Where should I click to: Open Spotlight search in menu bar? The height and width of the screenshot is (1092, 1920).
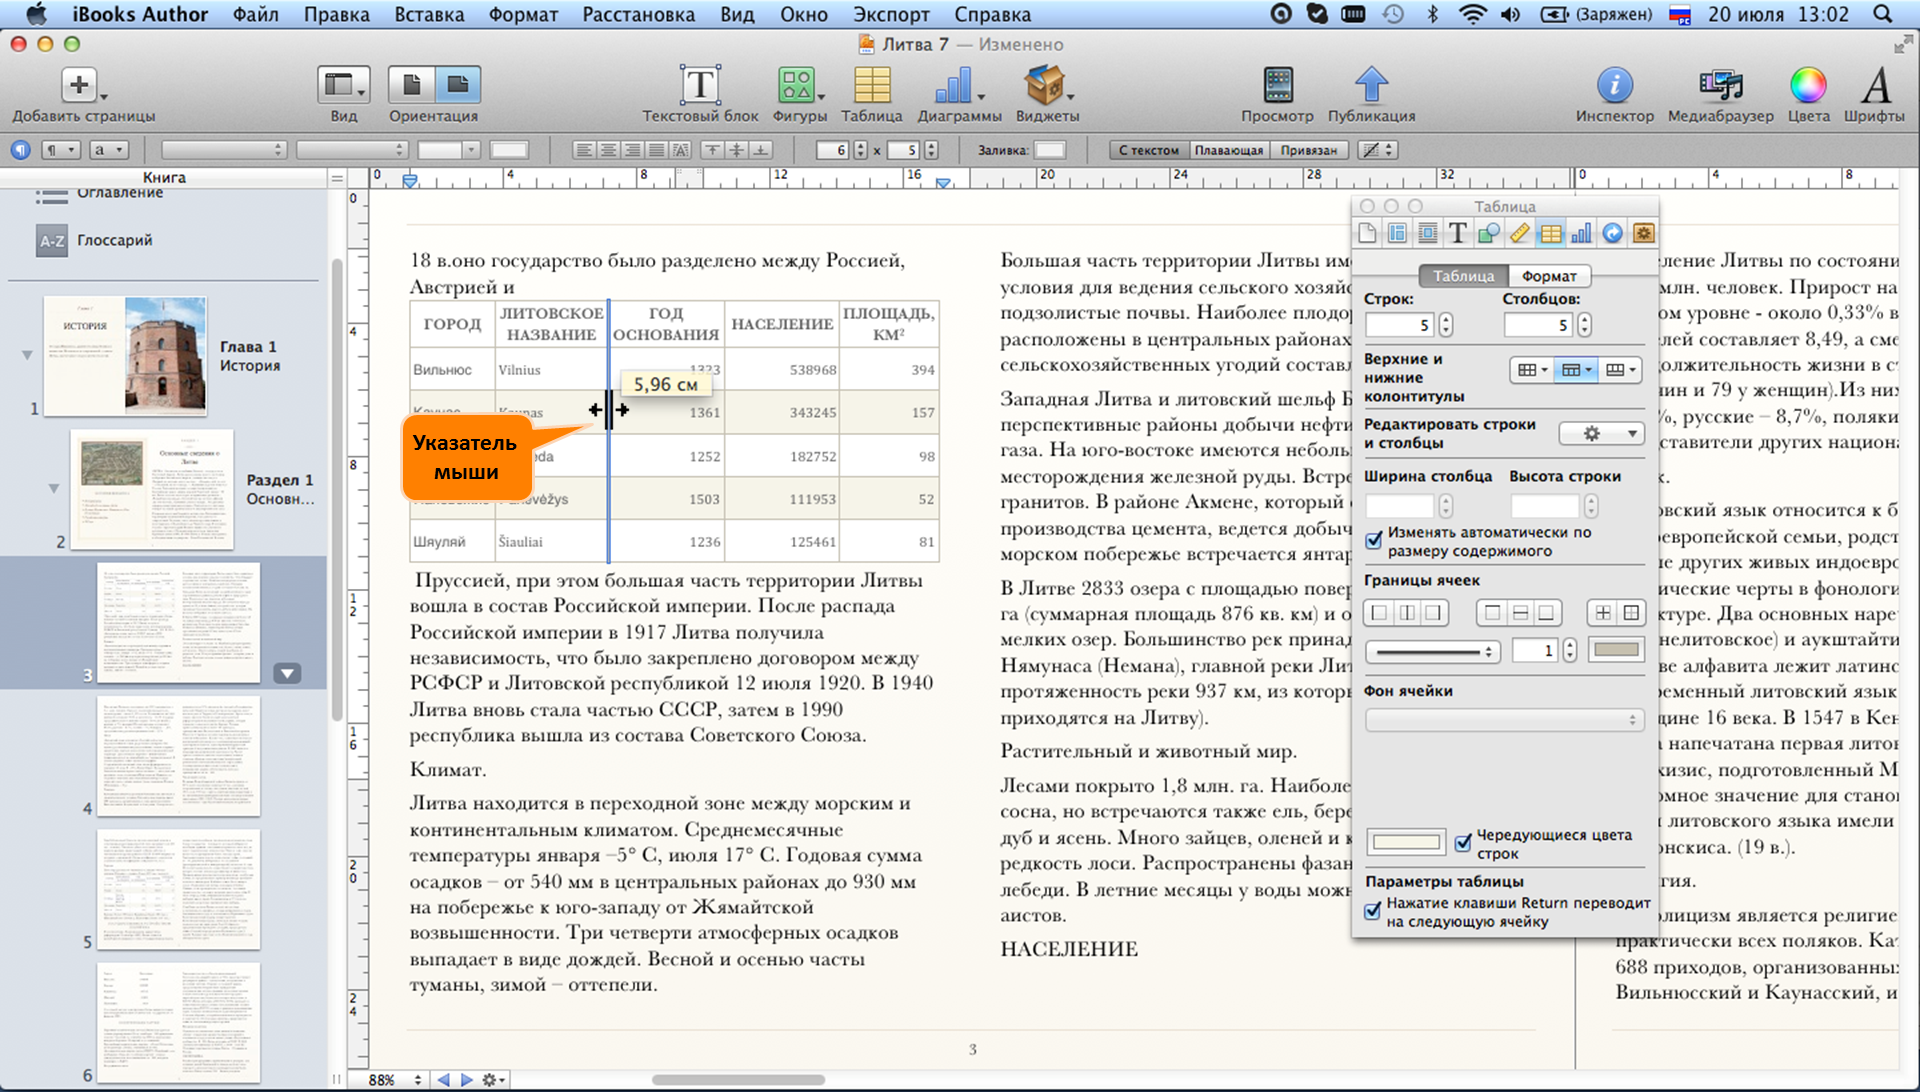click(x=1882, y=14)
